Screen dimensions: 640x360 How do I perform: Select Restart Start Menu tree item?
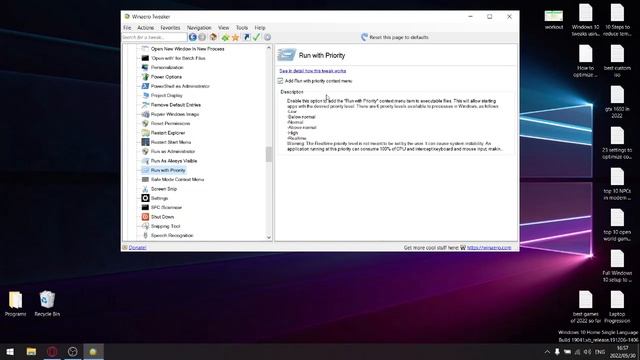pos(171,142)
